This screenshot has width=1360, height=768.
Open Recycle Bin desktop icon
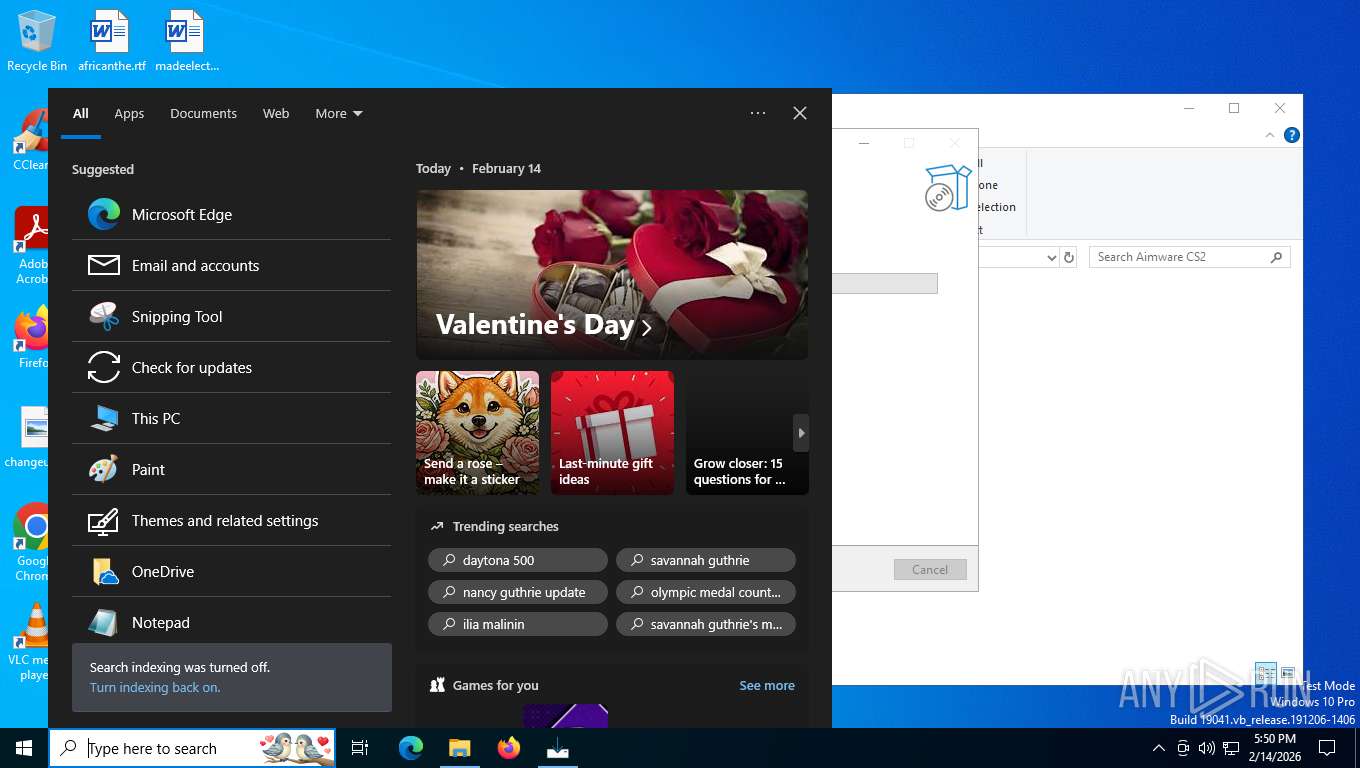click(37, 41)
